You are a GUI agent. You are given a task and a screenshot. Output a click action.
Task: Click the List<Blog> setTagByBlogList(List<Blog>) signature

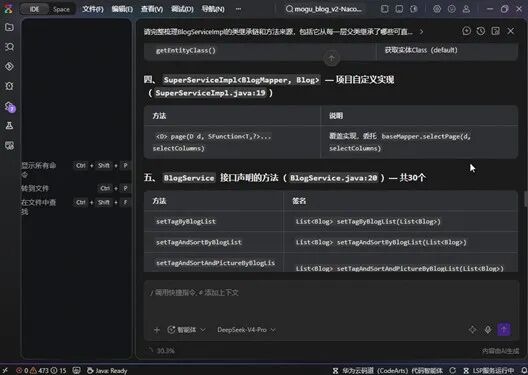tap(368, 221)
